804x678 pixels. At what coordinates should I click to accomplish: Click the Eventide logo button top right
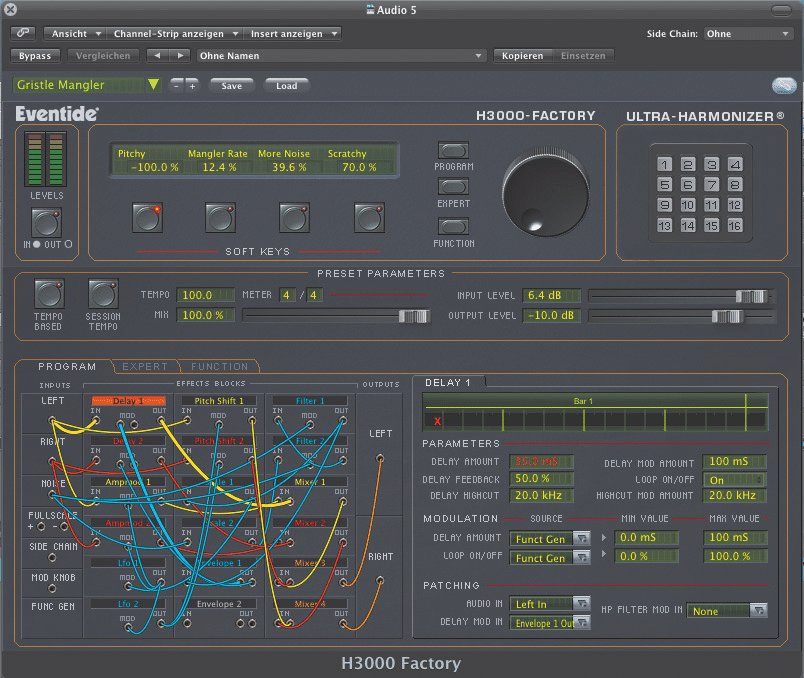click(x=784, y=86)
